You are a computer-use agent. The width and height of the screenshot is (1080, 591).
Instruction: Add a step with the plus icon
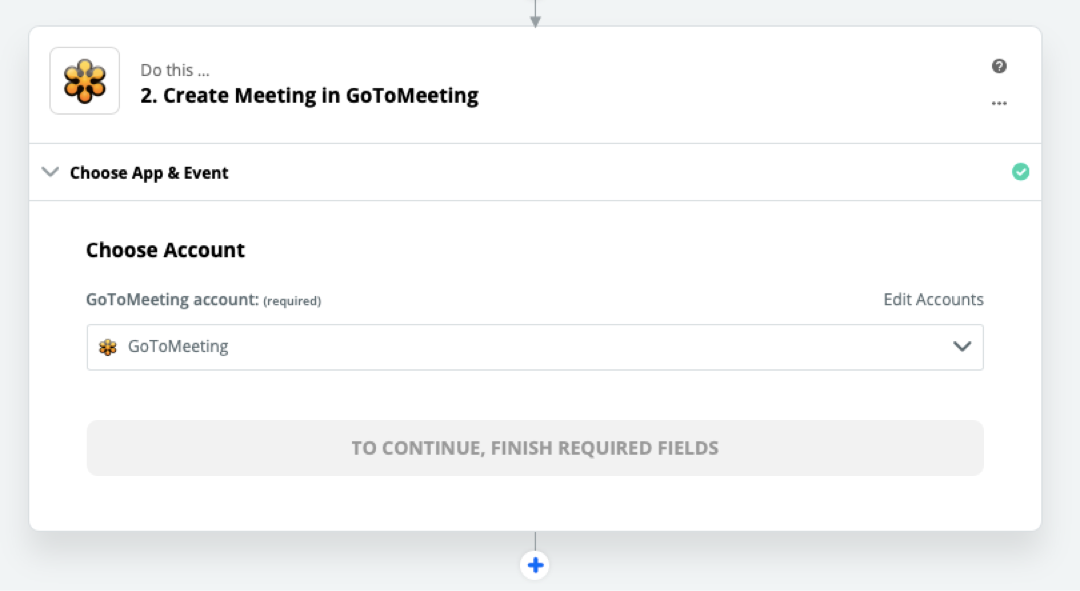click(535, 566)
